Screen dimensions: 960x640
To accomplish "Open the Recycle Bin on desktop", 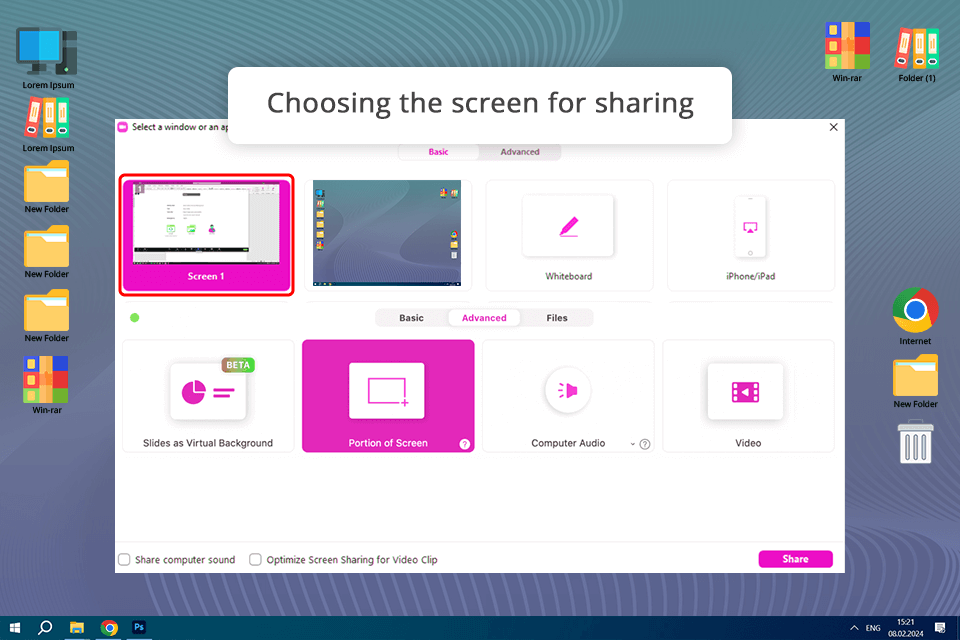I will pyautogui.click(x=915, y=441).
